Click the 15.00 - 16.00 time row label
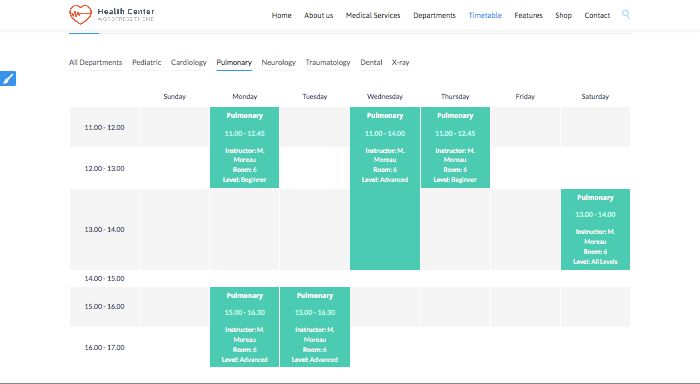700x384 pixels. point(104,306)
